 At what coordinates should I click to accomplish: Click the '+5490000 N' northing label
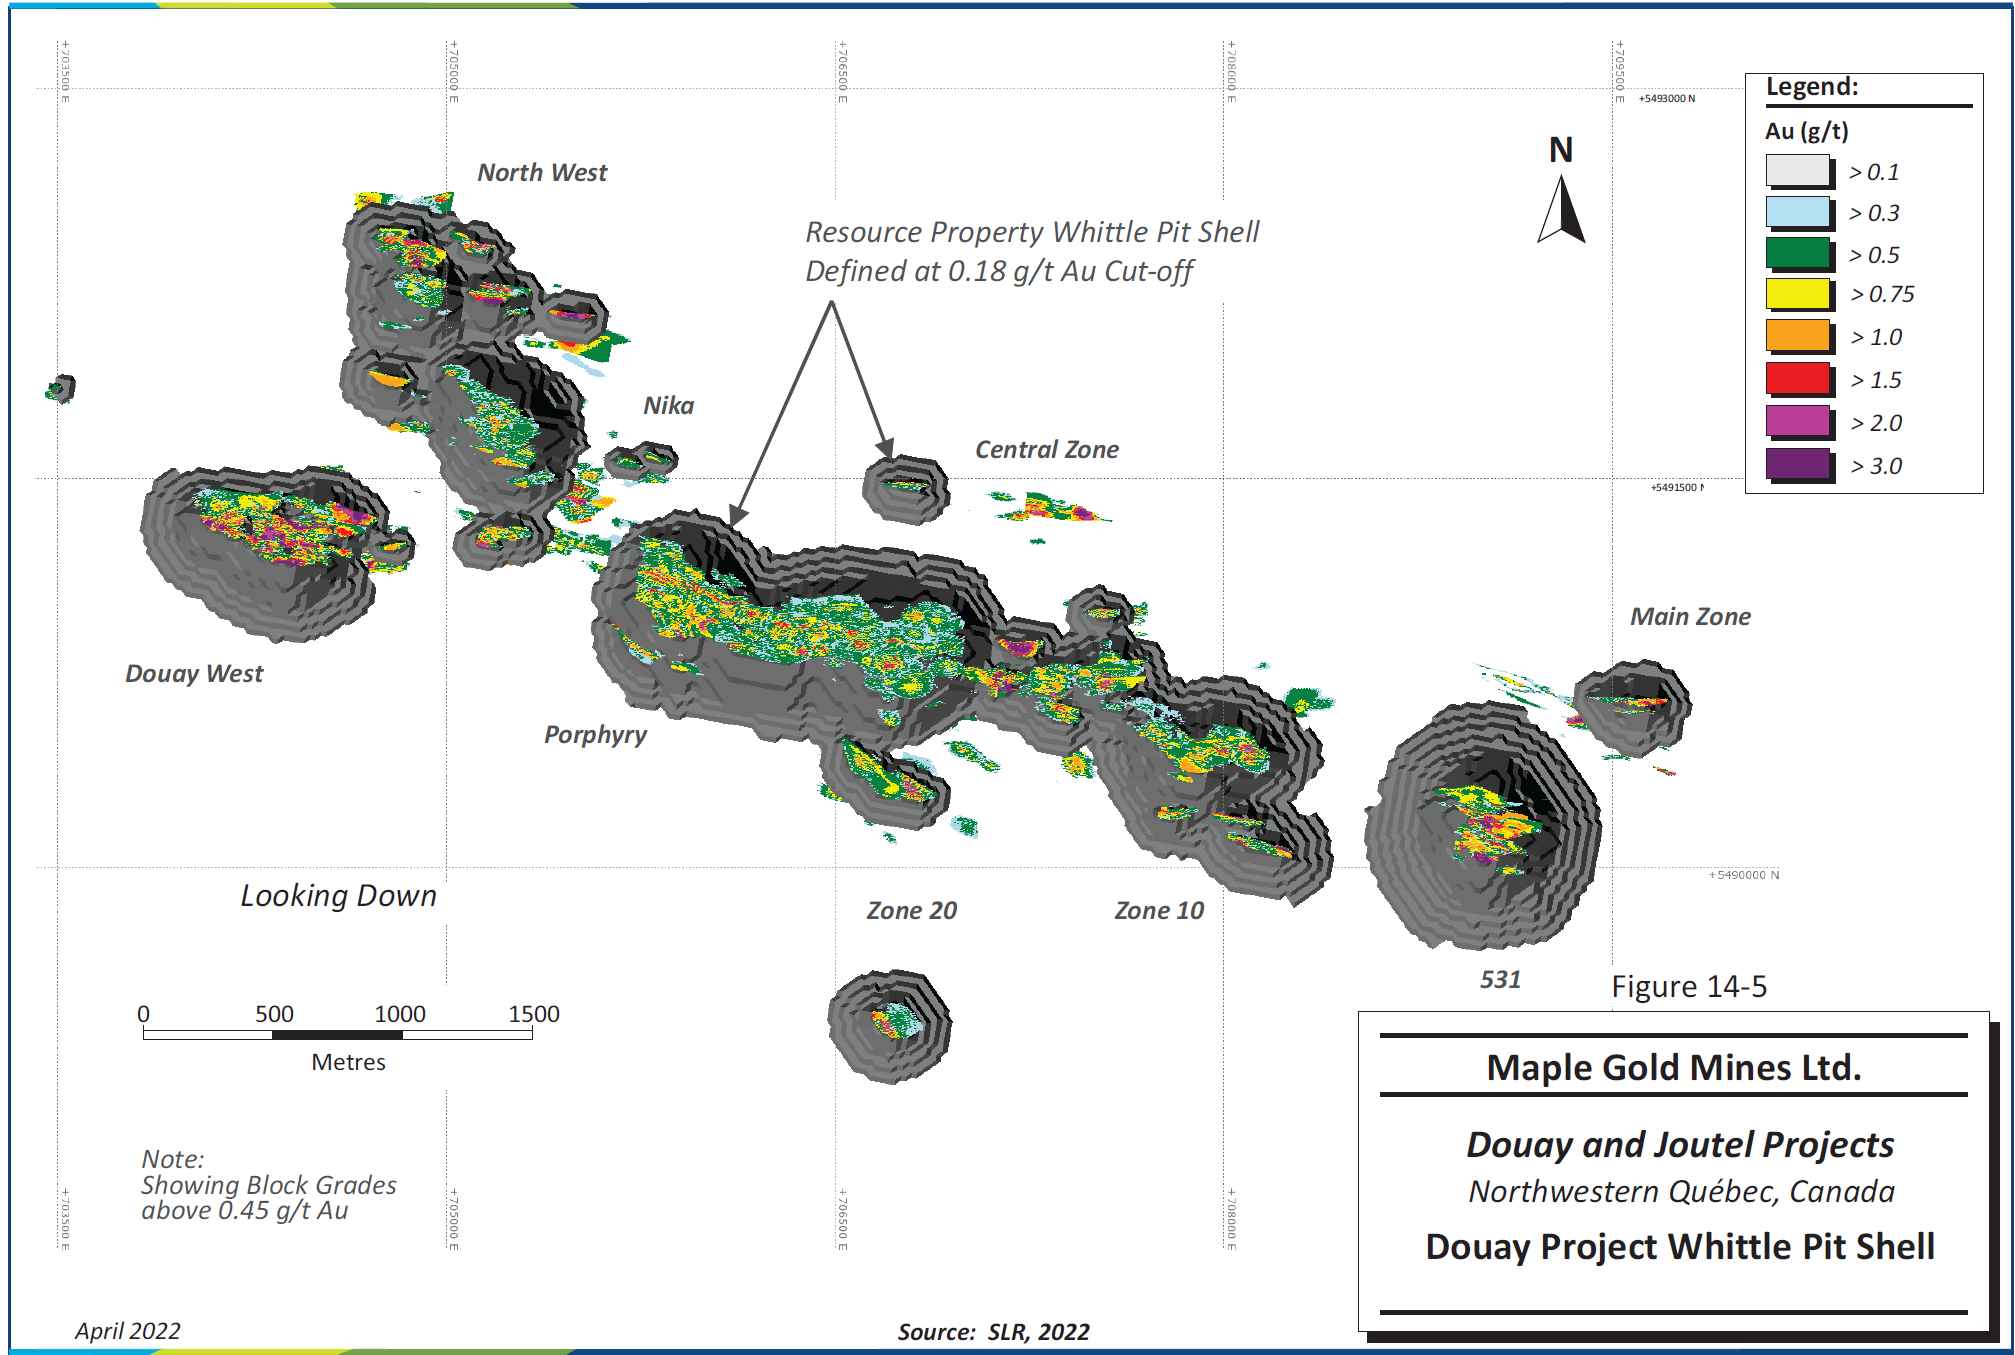1744,875
